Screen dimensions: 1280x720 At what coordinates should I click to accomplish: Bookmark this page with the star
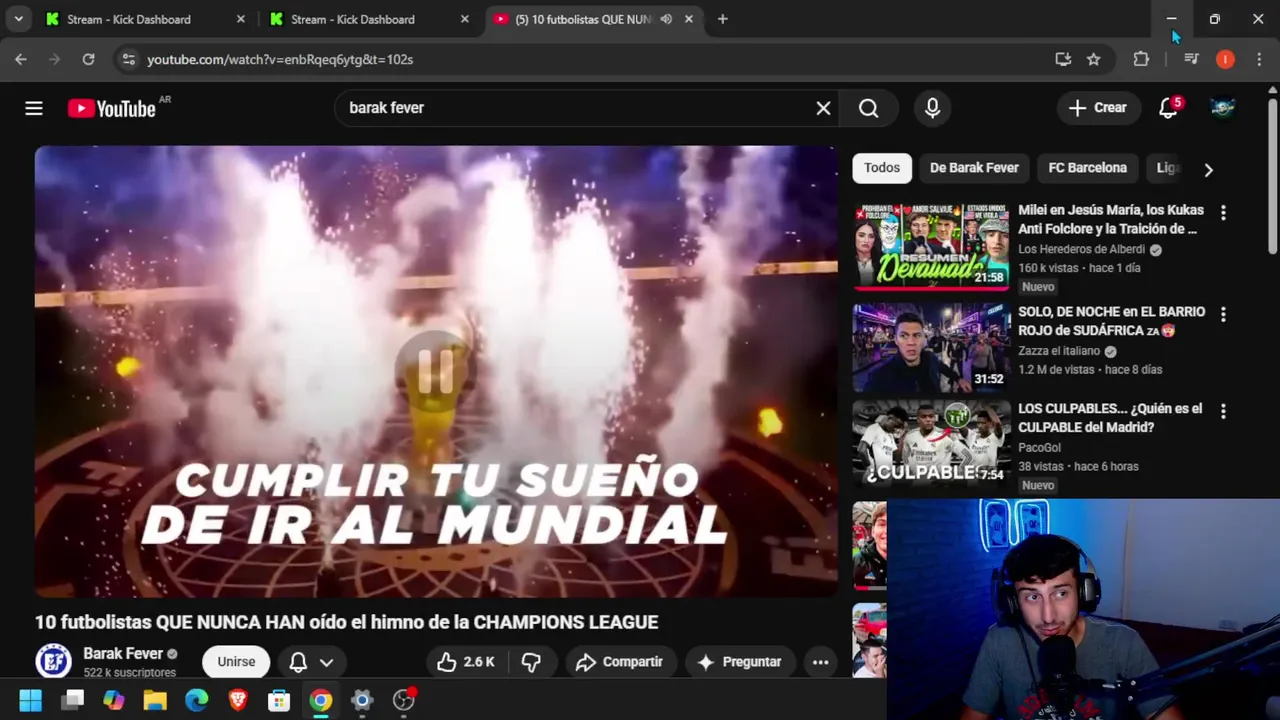[1093, 59]
